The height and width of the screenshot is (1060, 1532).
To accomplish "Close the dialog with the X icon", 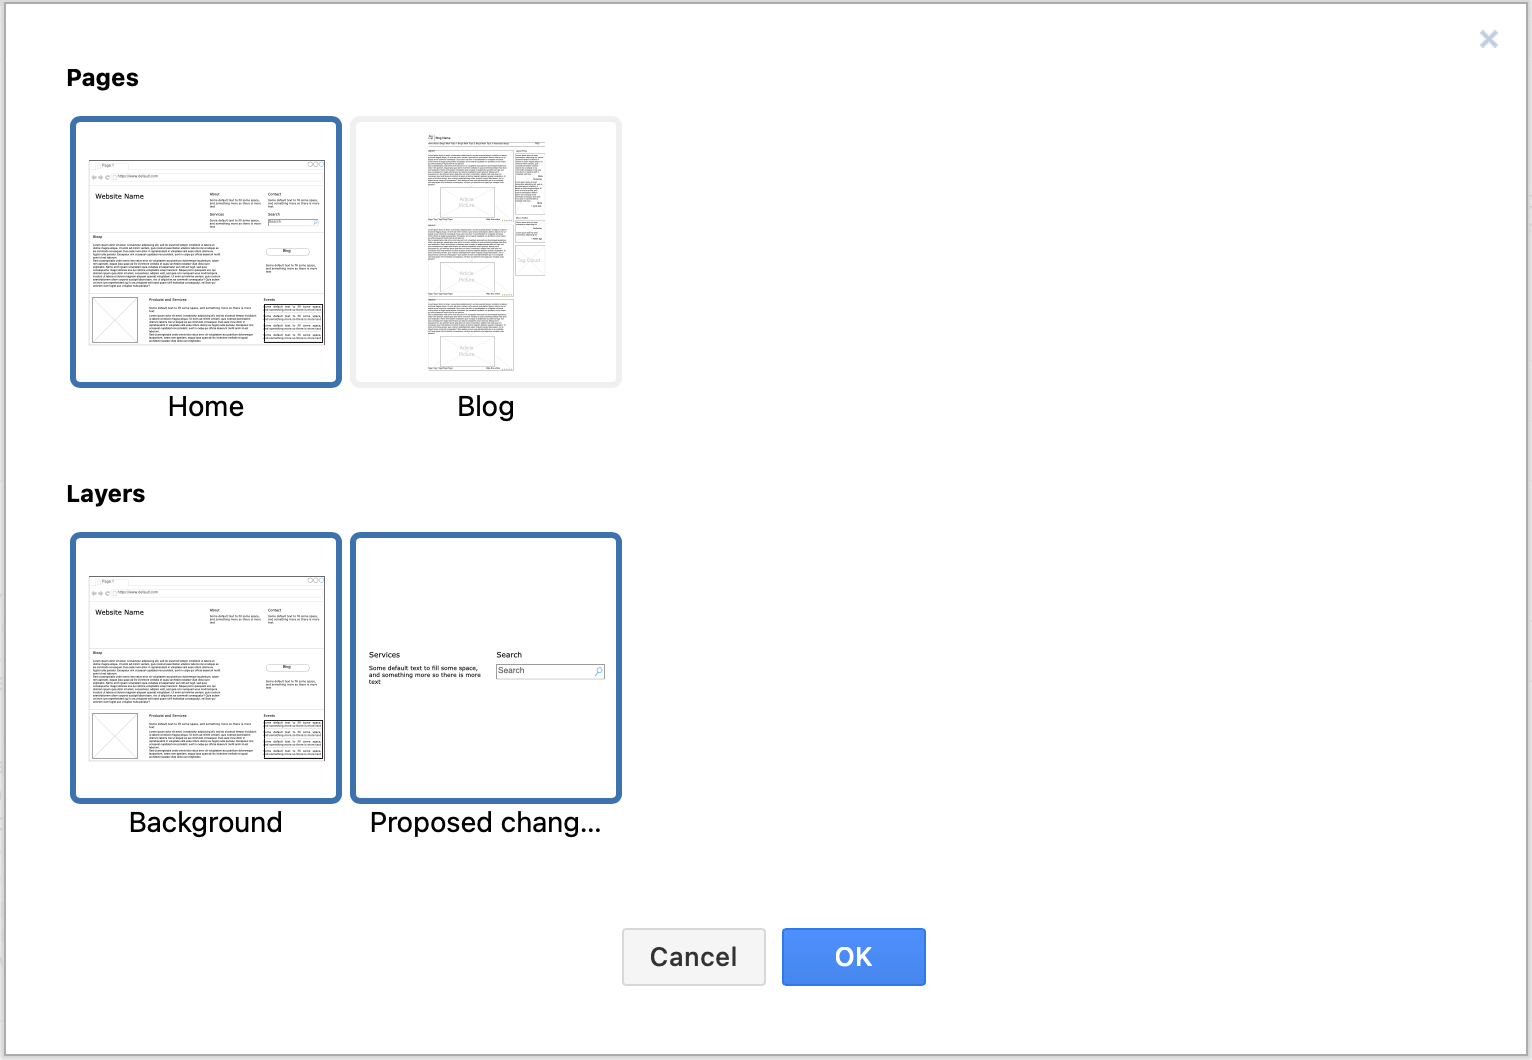I will pos(1489,39).
